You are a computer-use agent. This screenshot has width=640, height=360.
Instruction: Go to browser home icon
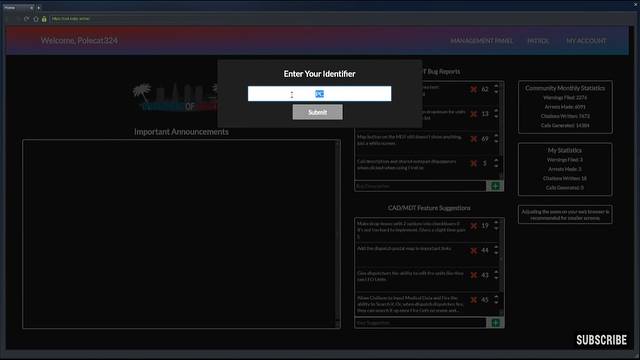tap(36, 19)
